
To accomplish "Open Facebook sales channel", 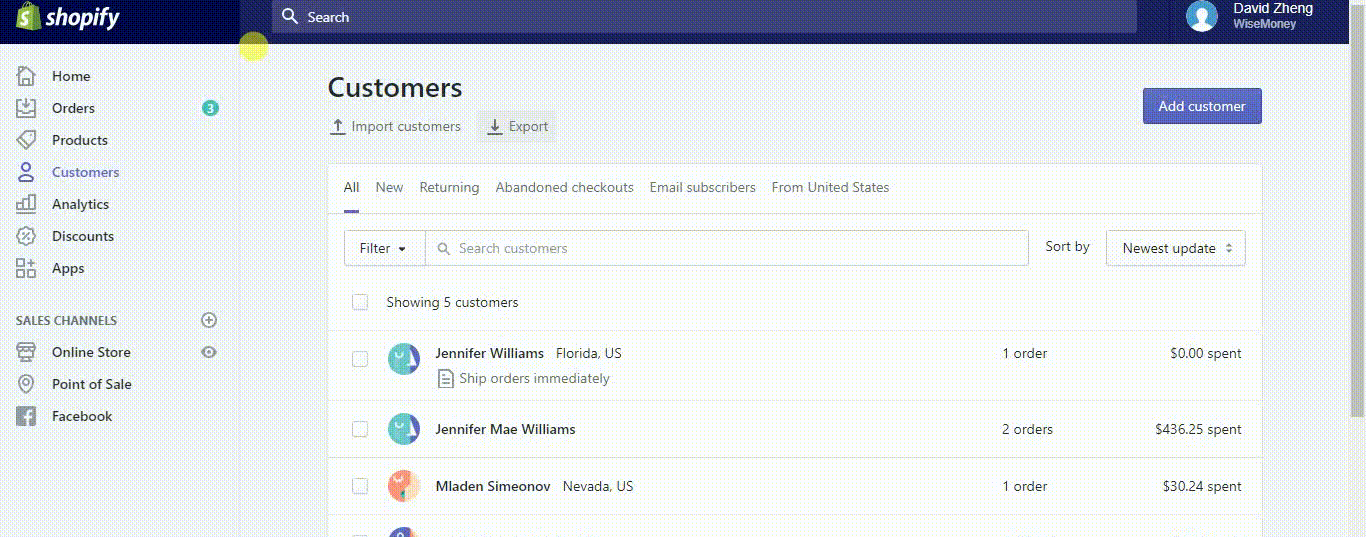I will point(82,416).
